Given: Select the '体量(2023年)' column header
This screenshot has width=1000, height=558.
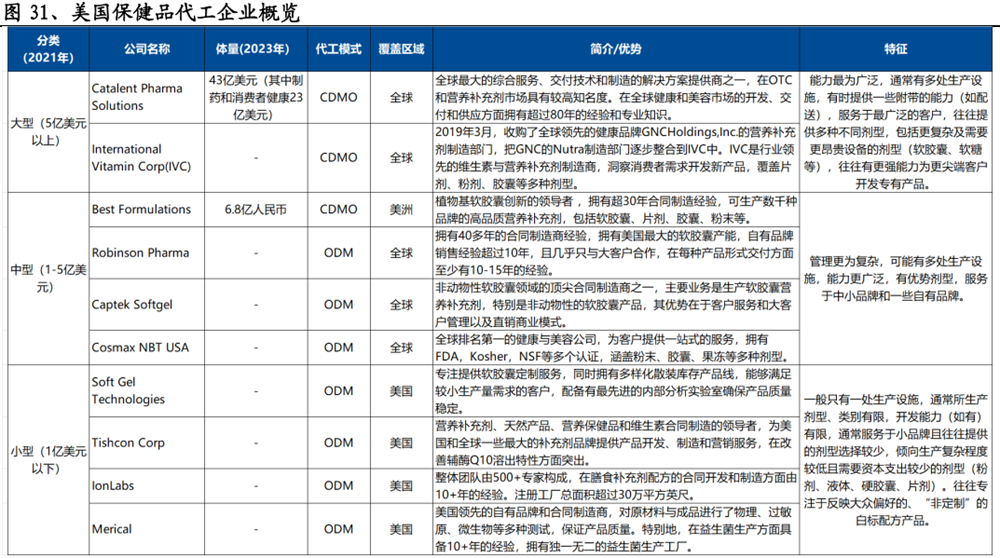Looking at the screenshot, I should point(256,49).
